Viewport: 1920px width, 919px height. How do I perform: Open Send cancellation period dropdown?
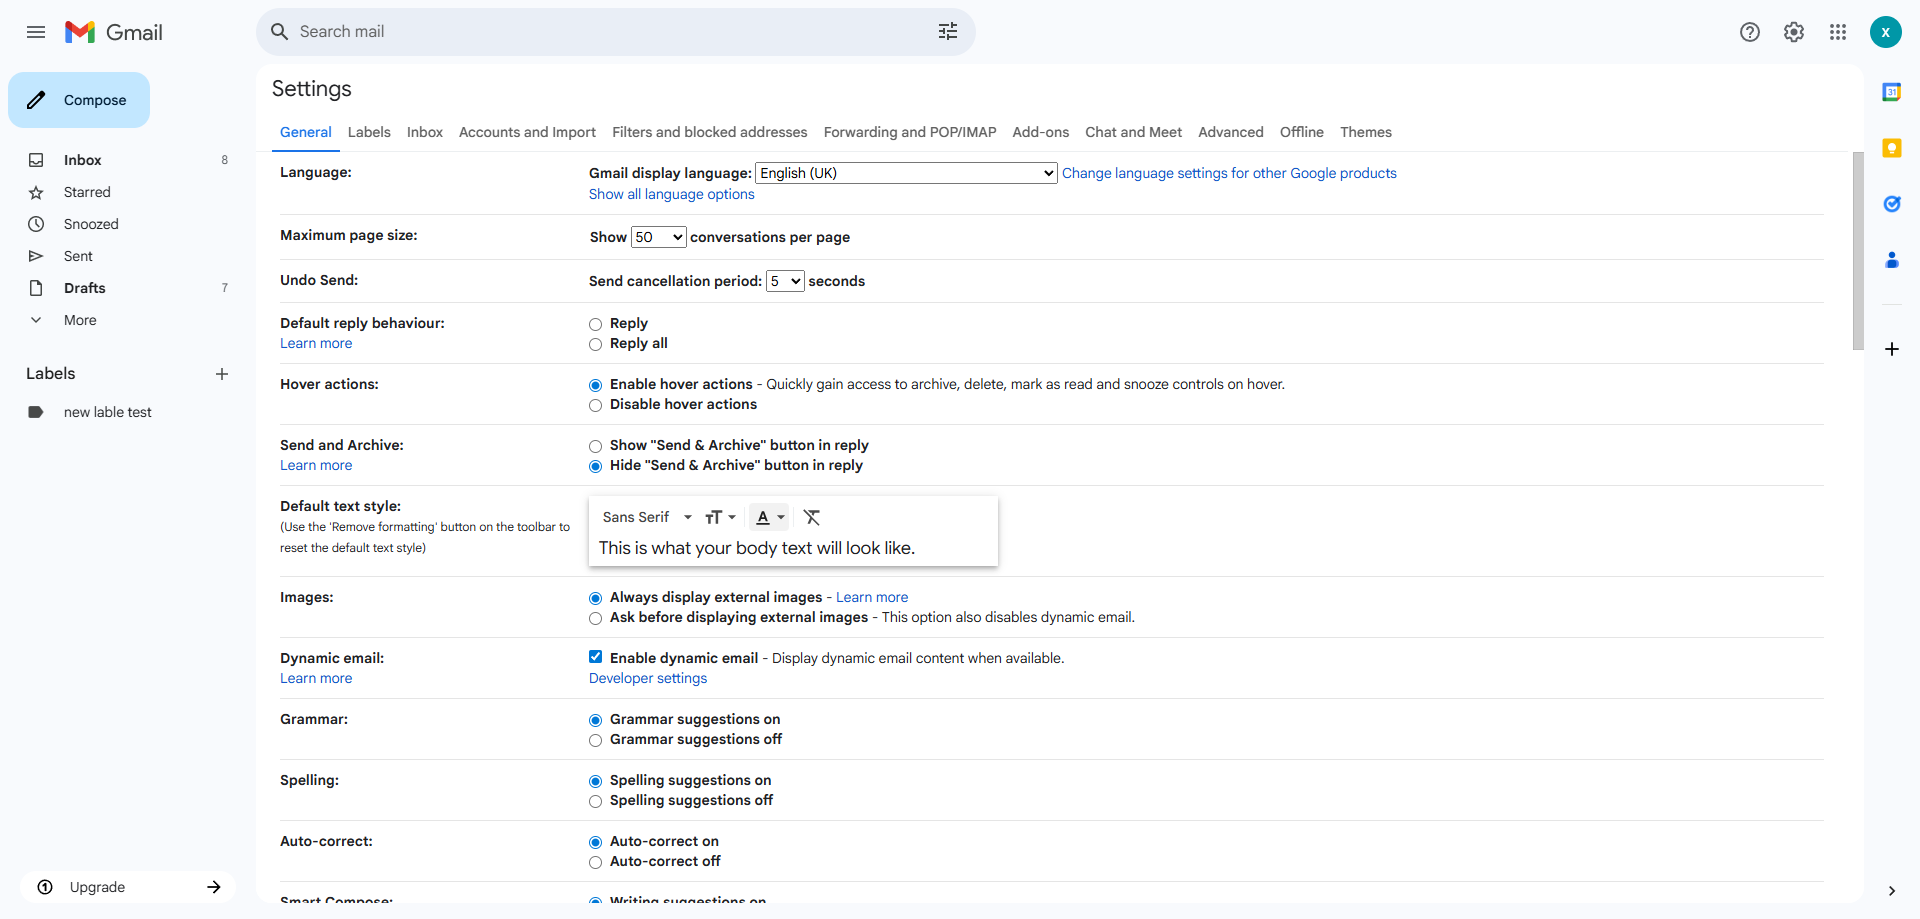[x=785, y=281]
